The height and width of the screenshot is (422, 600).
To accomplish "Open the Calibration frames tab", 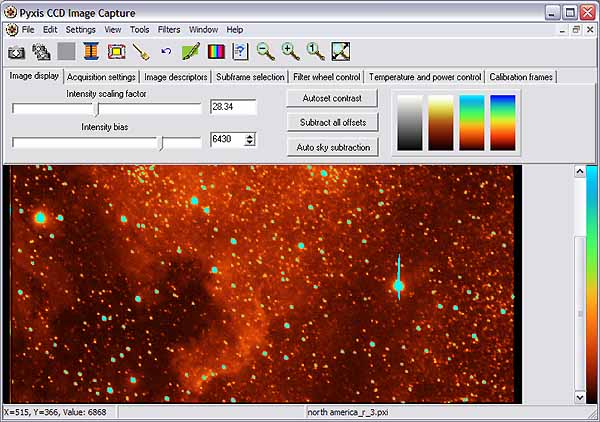I will (x=521, y=77).
